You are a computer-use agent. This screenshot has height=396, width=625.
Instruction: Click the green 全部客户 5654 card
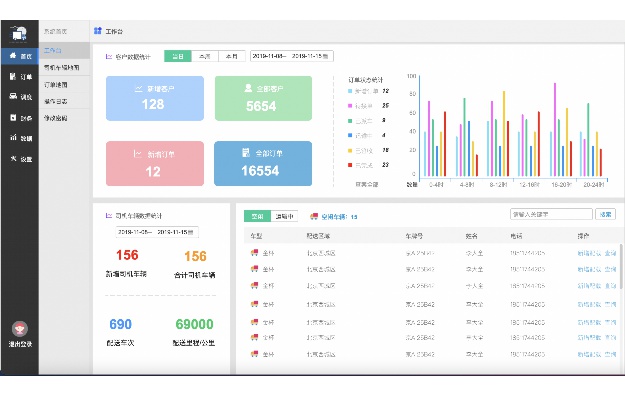click(263, 98)
